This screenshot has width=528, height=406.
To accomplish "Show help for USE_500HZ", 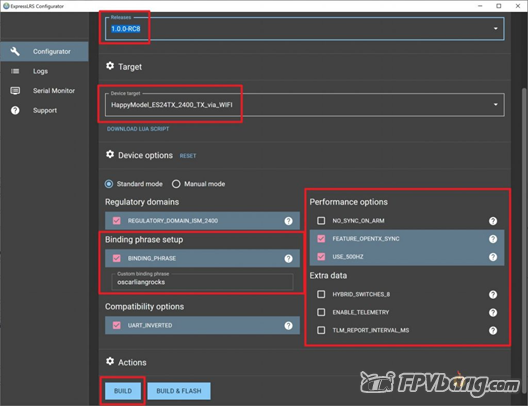I will coord(493,257).
